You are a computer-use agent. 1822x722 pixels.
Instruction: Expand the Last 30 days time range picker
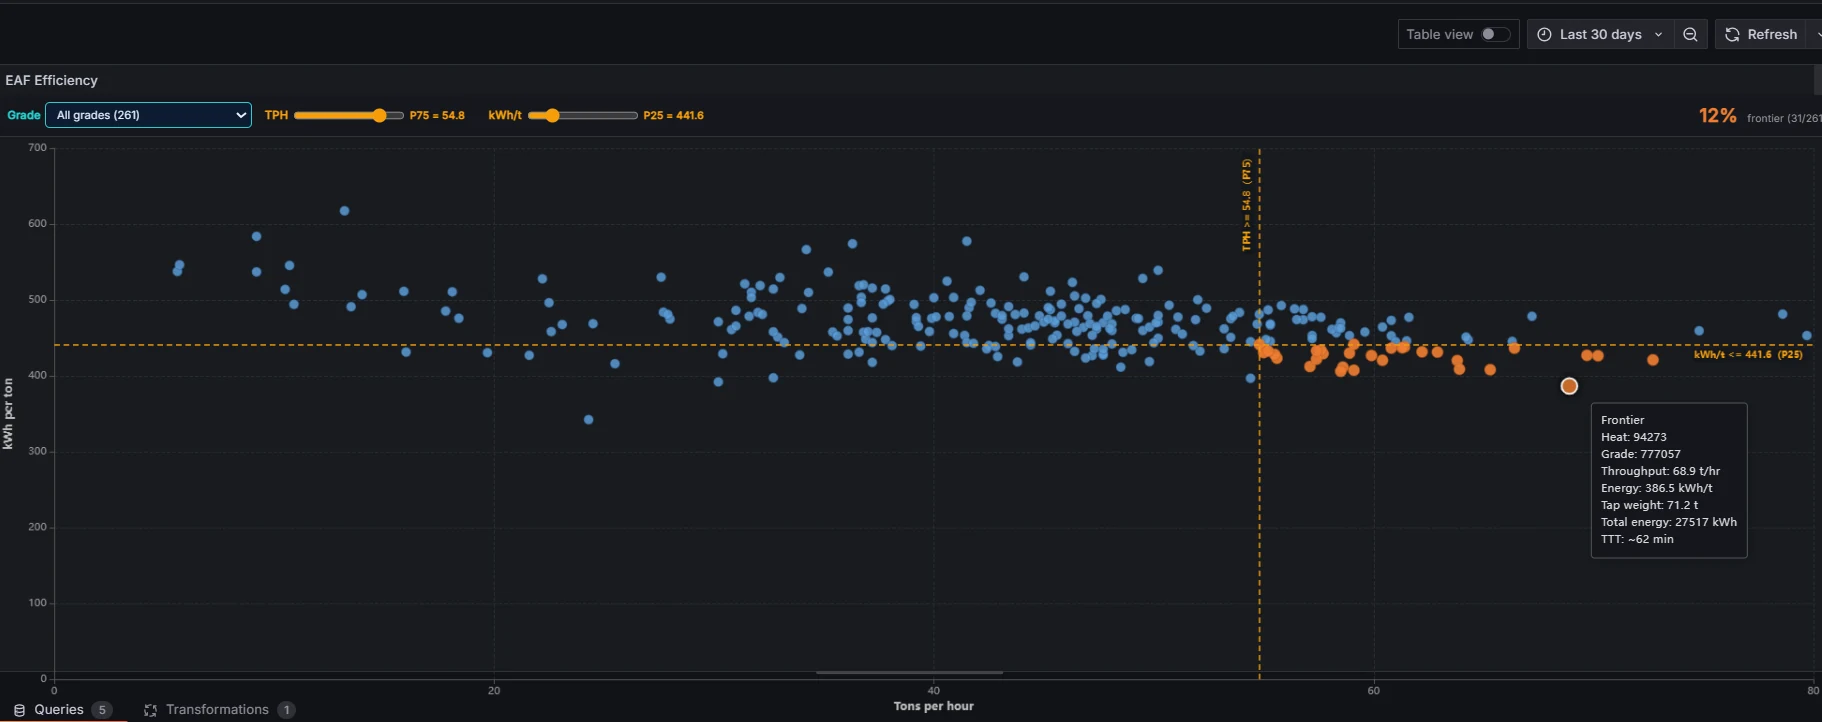1600,34
